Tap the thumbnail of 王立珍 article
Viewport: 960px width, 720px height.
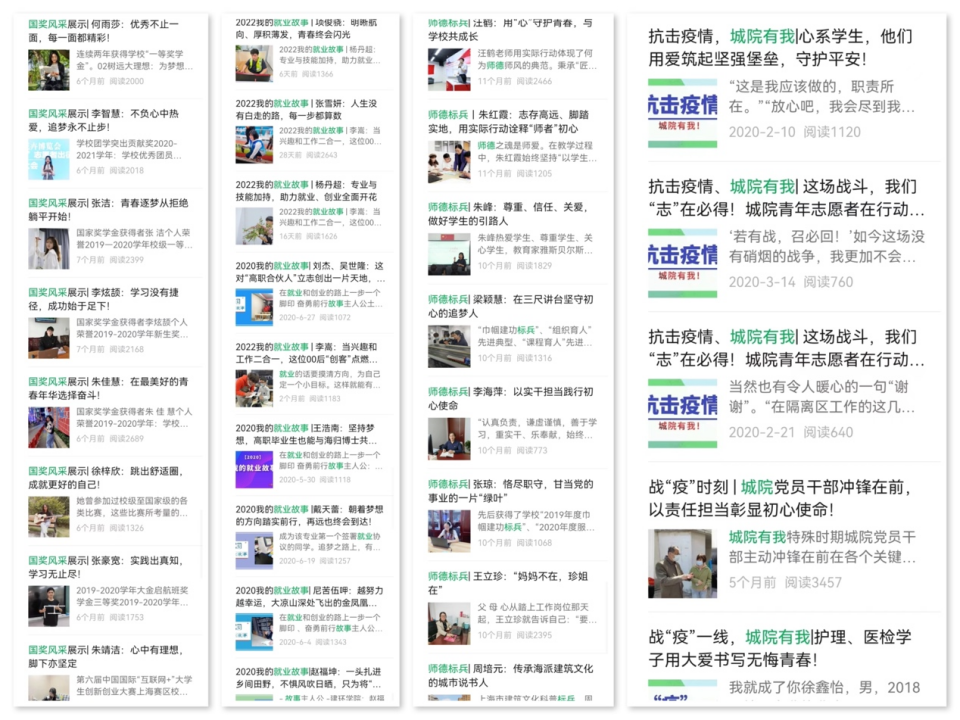(x=449, y=623)
